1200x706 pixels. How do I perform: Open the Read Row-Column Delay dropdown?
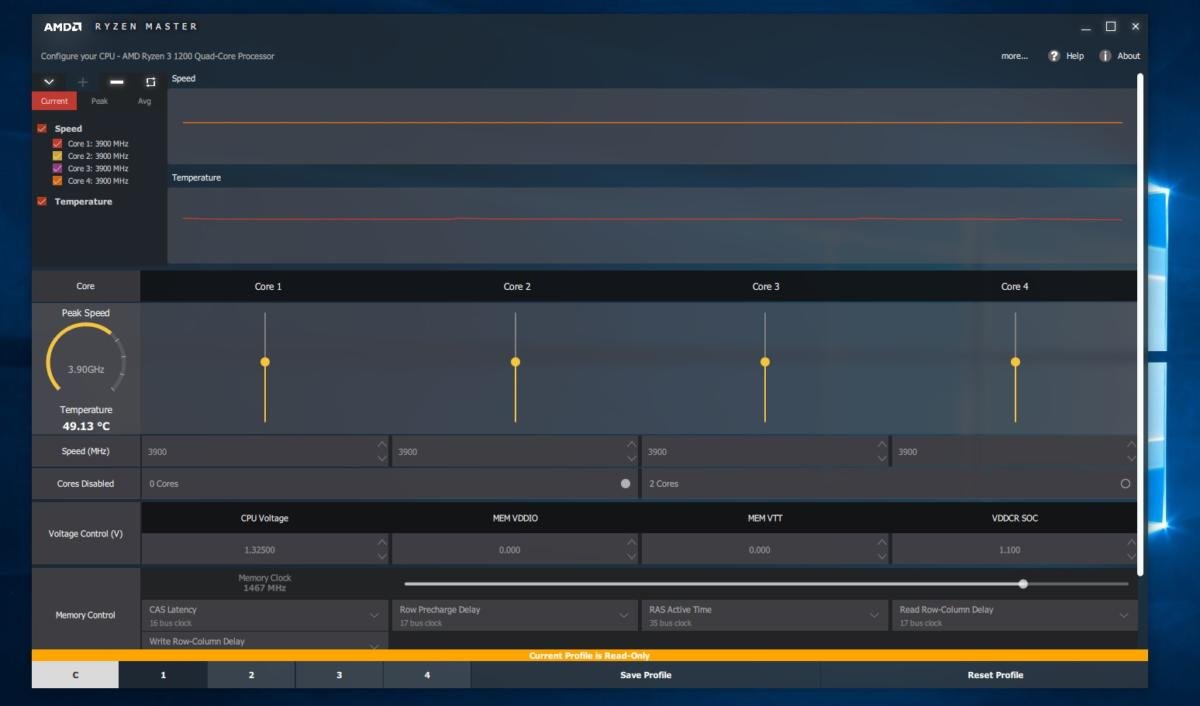pyautogui.click(x=1125, y=615)
